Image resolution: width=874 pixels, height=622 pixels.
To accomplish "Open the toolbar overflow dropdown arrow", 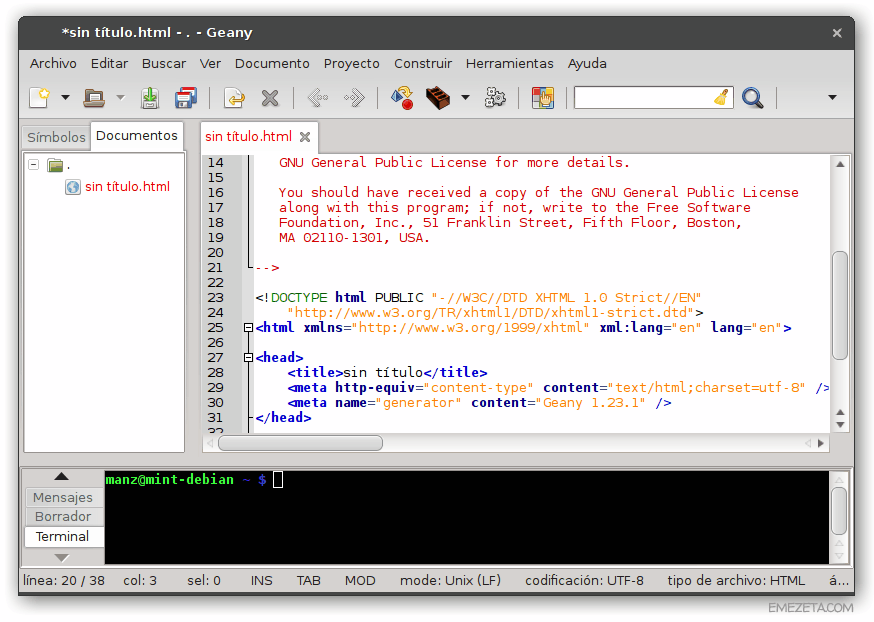I will [832, 98].
